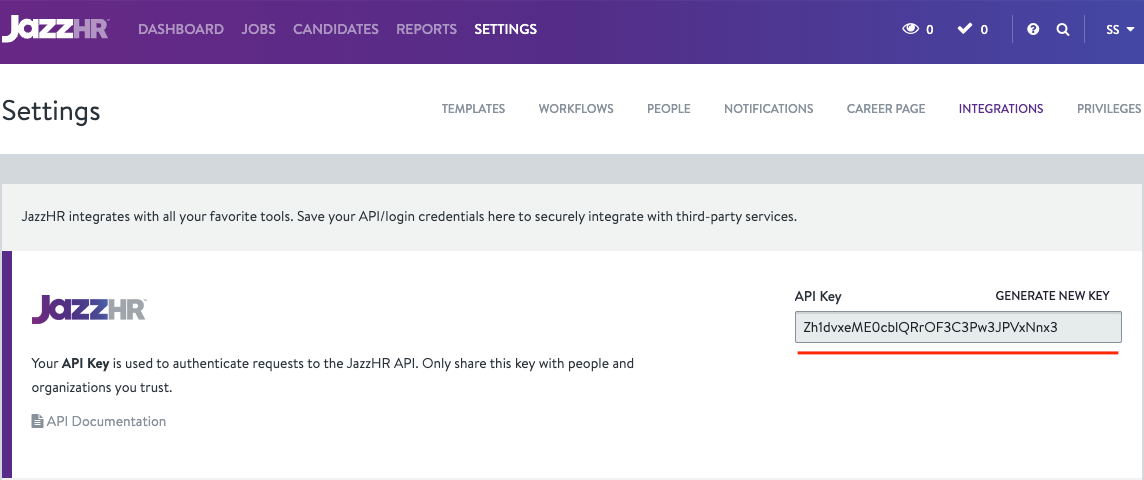The image size is (1144, 480).
Task: Switch to the Workflows tab
Action: [576, 109]
